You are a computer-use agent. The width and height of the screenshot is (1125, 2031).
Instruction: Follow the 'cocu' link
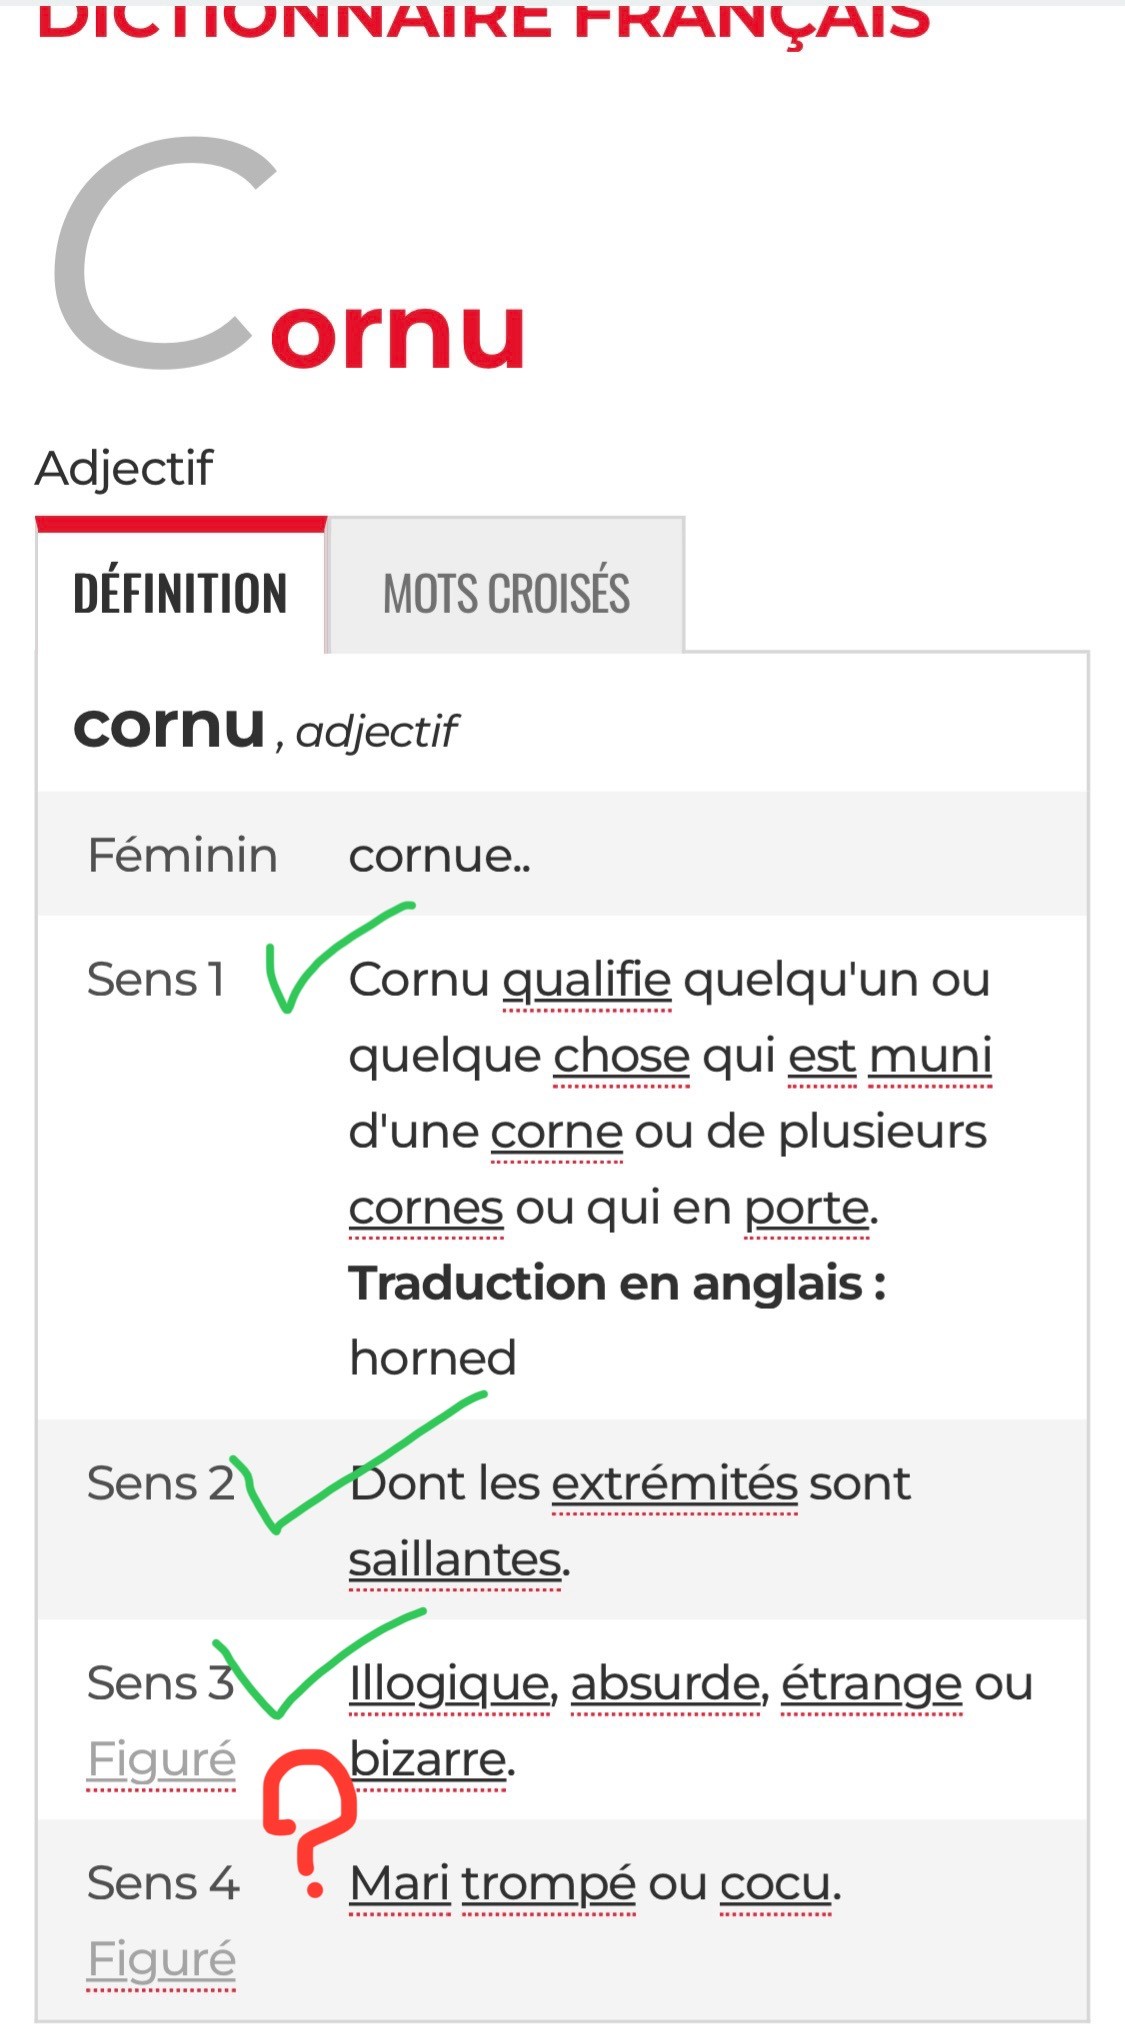(775, 1884)
